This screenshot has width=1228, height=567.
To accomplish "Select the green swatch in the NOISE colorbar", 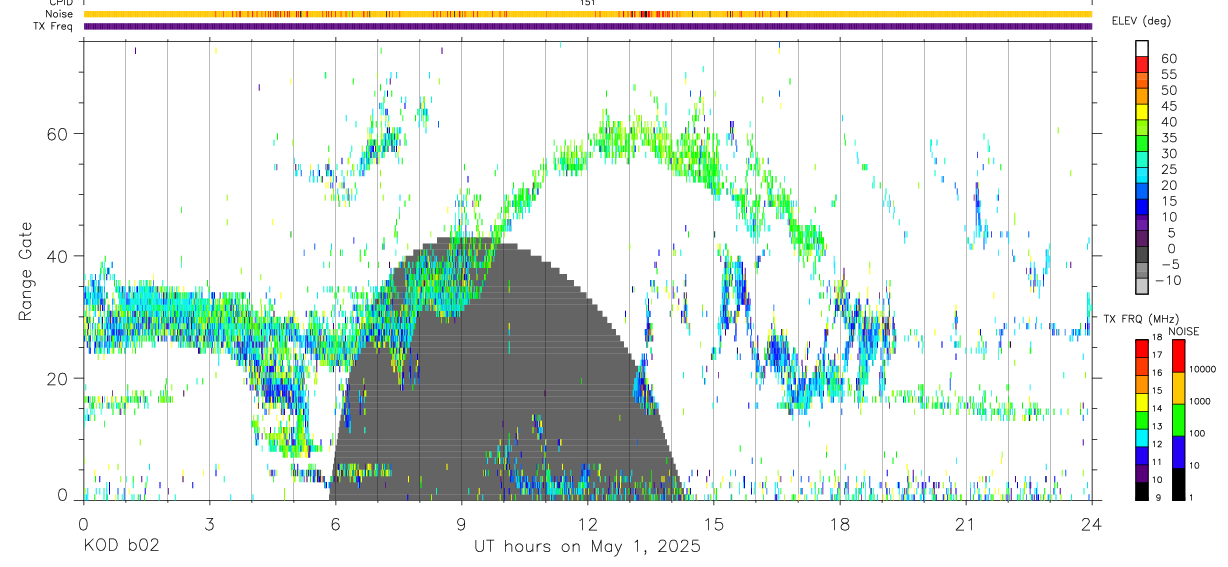I will point(1177,419).
